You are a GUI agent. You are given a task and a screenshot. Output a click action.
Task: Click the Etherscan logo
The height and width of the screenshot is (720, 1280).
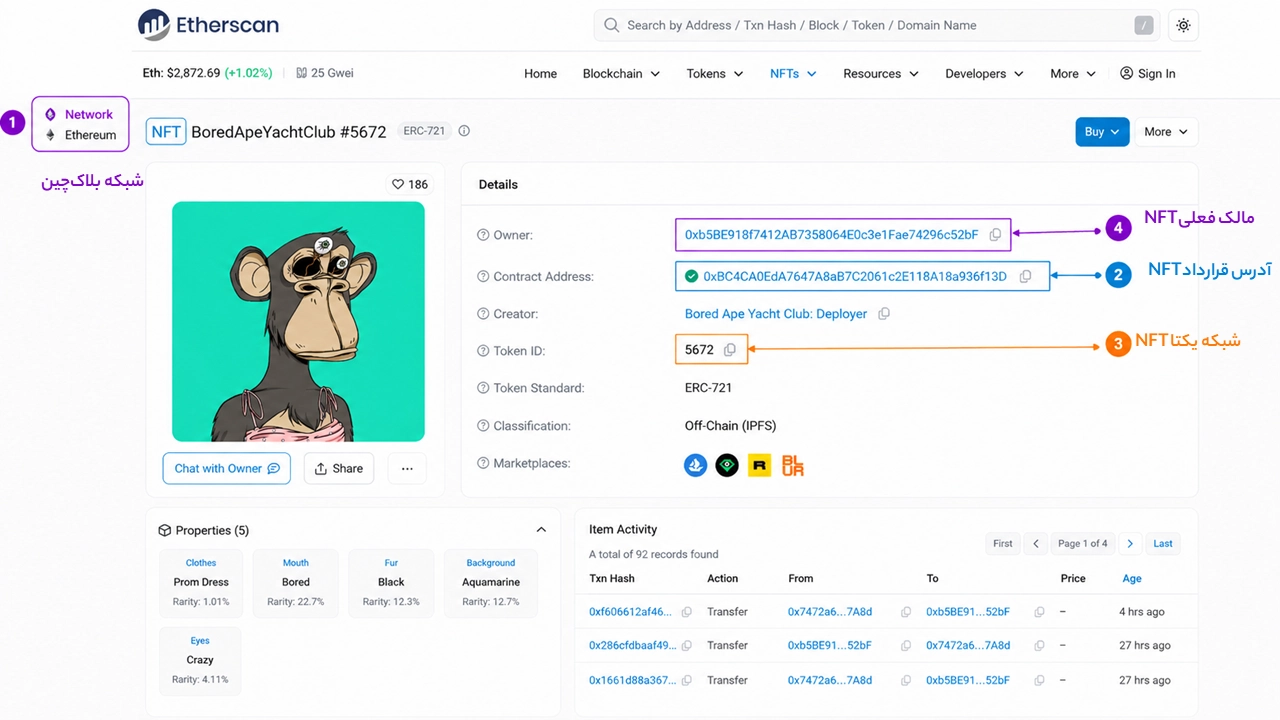208,25
